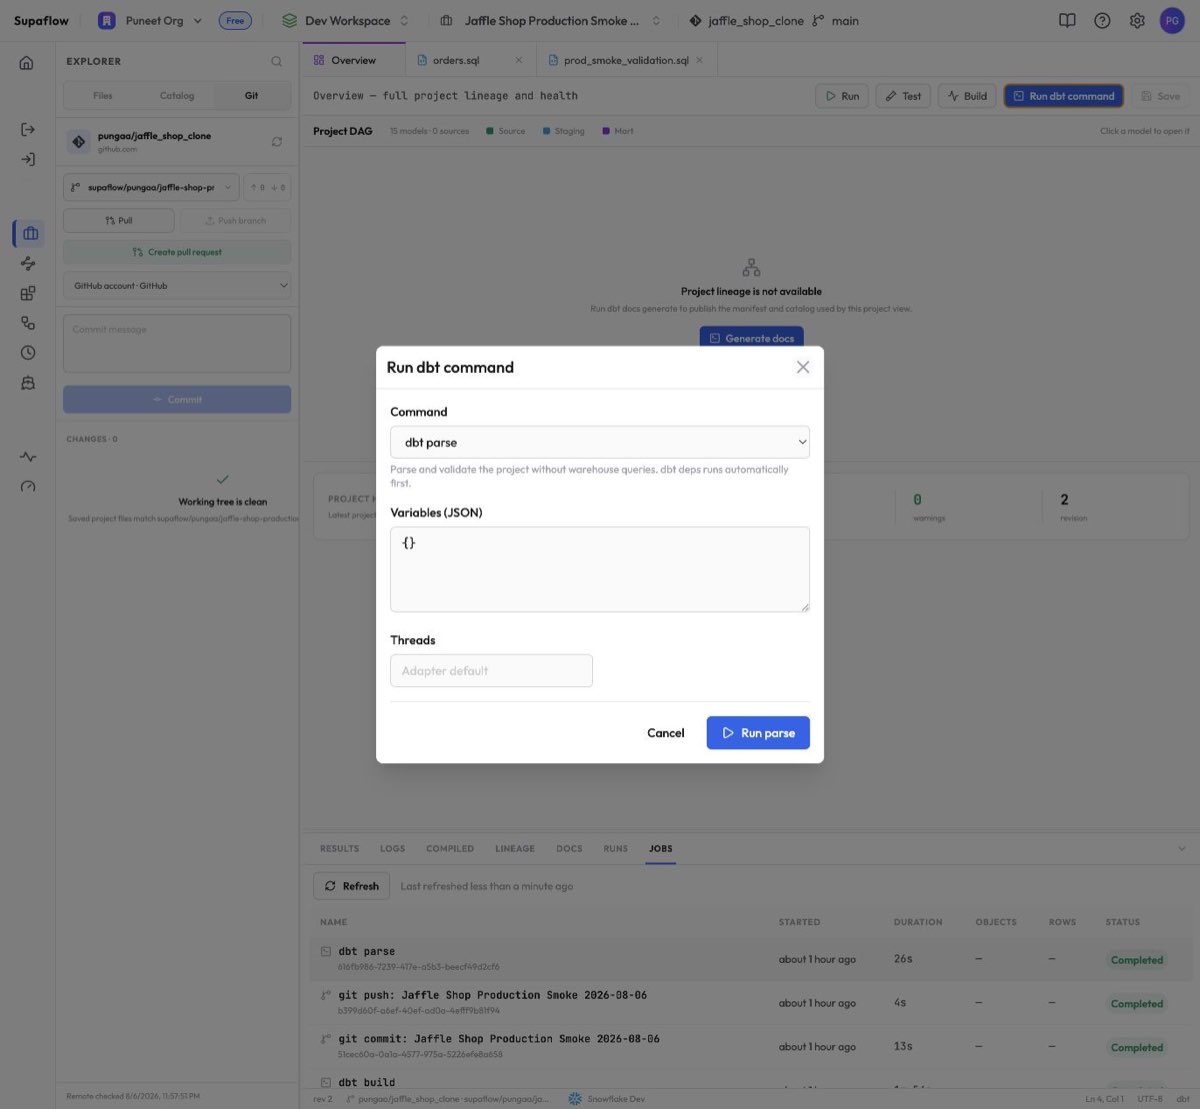Click the Refresh jobs button

352,886
